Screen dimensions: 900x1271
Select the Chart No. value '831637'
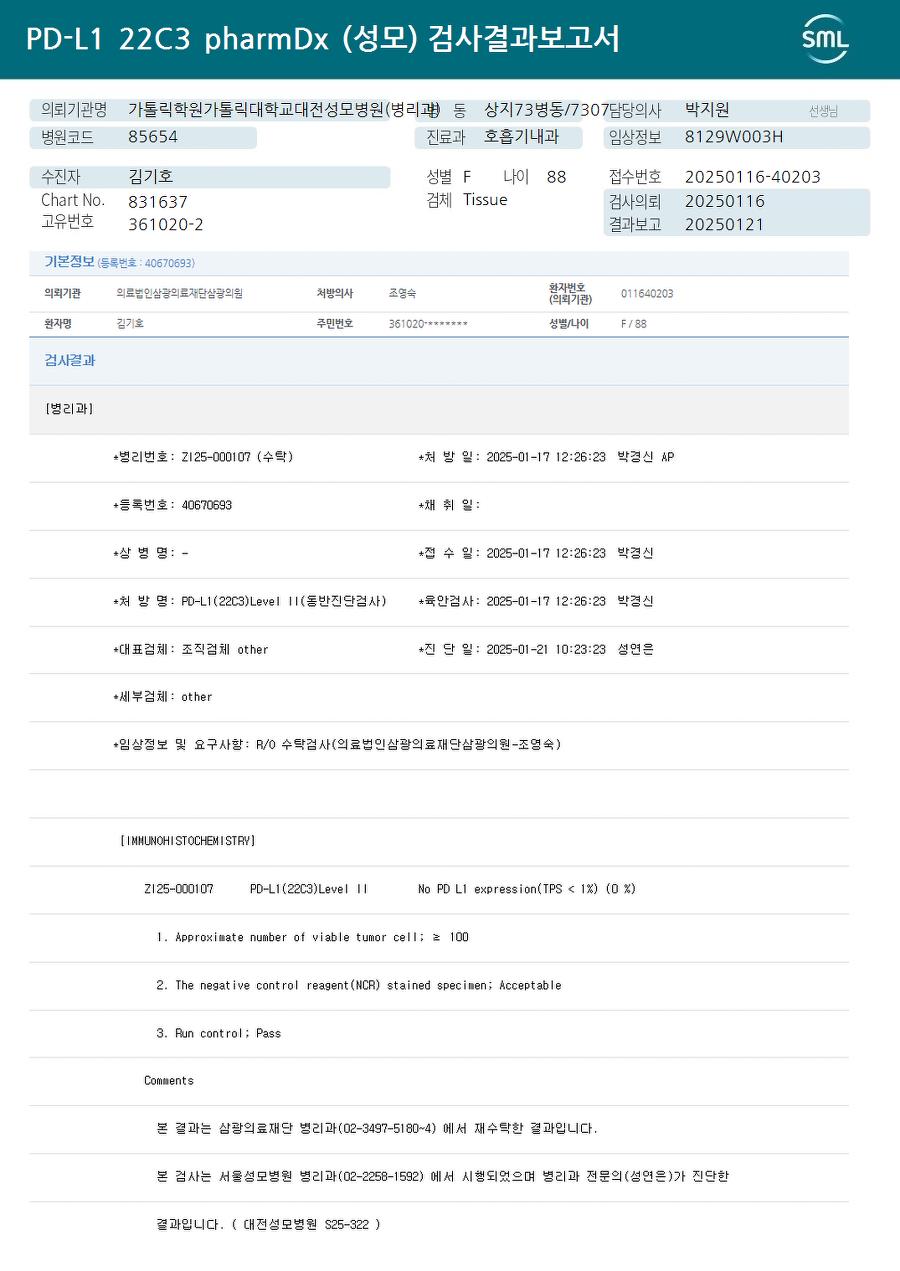(x=158, y=201)
